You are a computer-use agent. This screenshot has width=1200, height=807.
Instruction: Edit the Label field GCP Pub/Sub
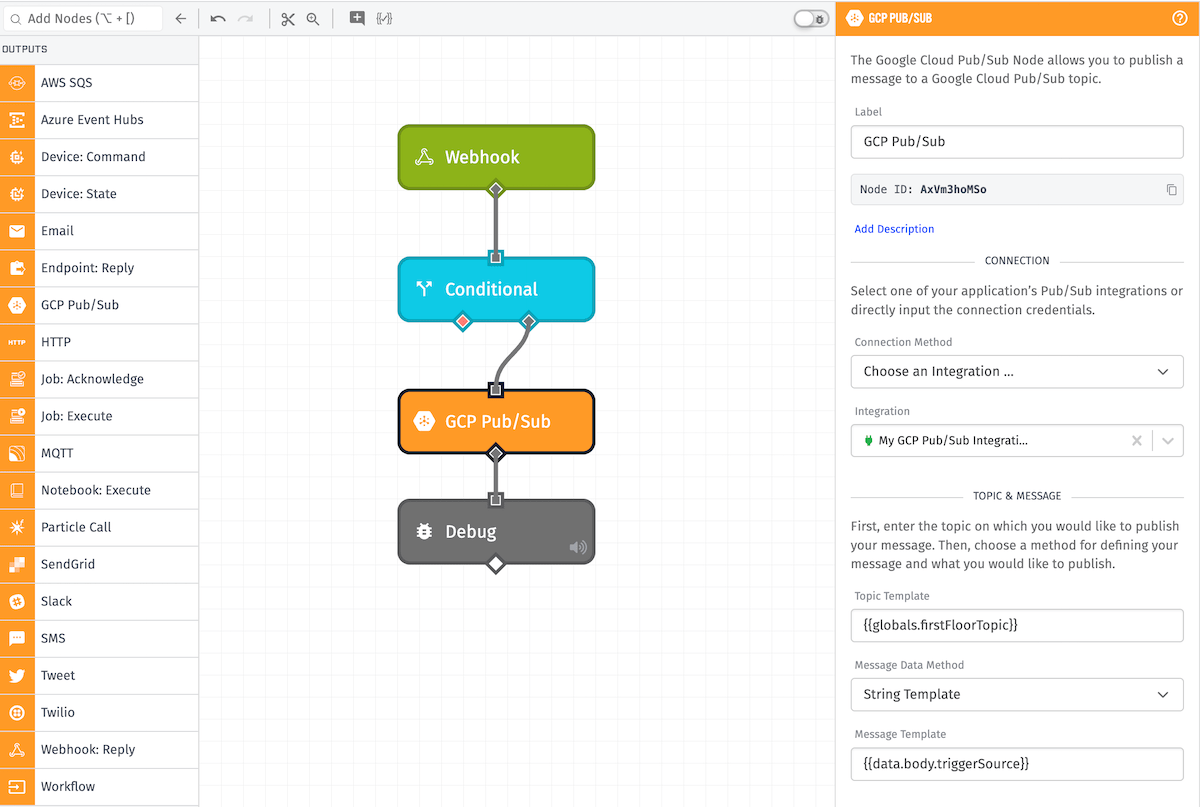point(1017,141)
